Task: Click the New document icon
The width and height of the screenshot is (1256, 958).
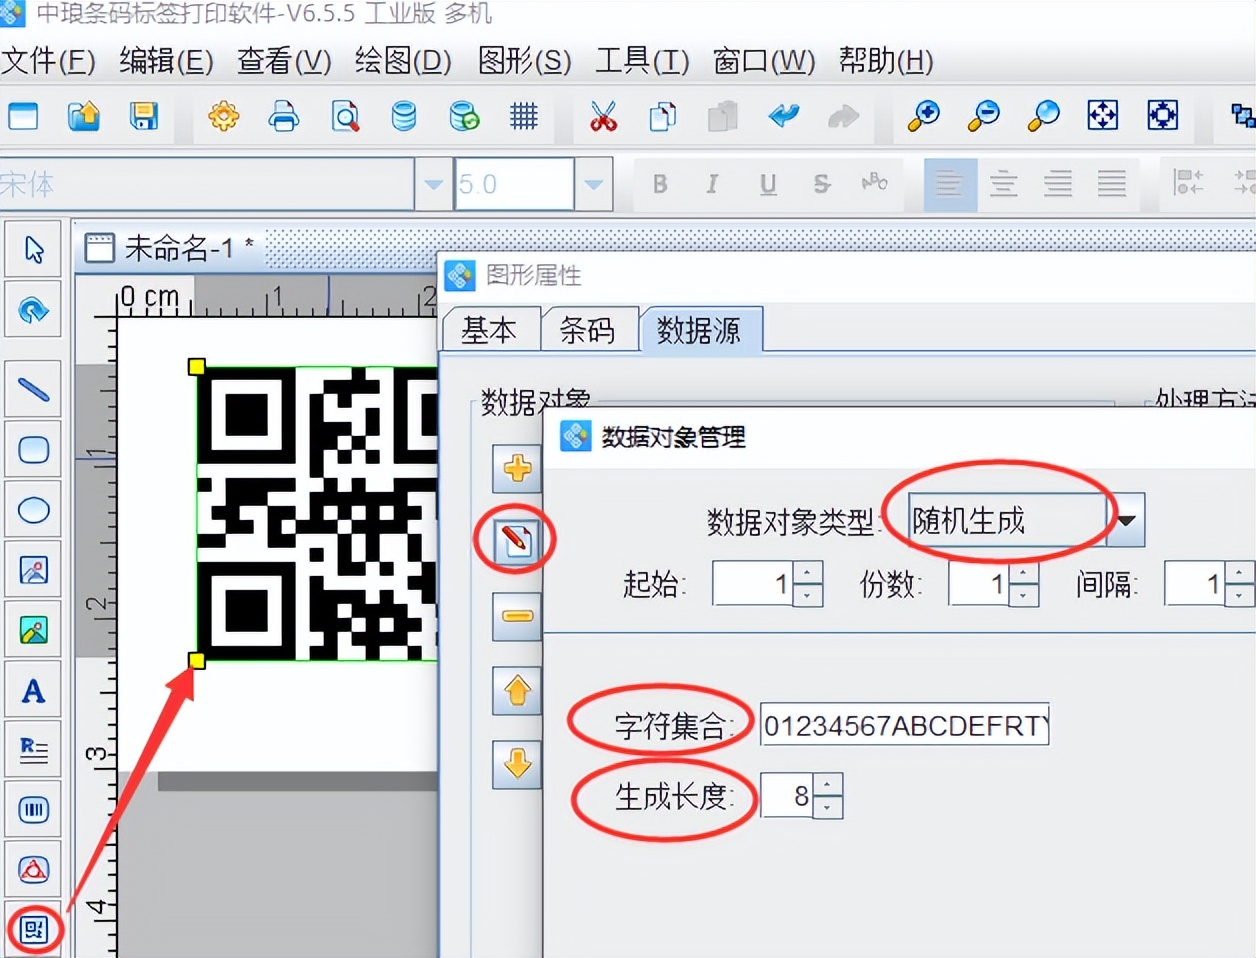Action: click(23, 117)
